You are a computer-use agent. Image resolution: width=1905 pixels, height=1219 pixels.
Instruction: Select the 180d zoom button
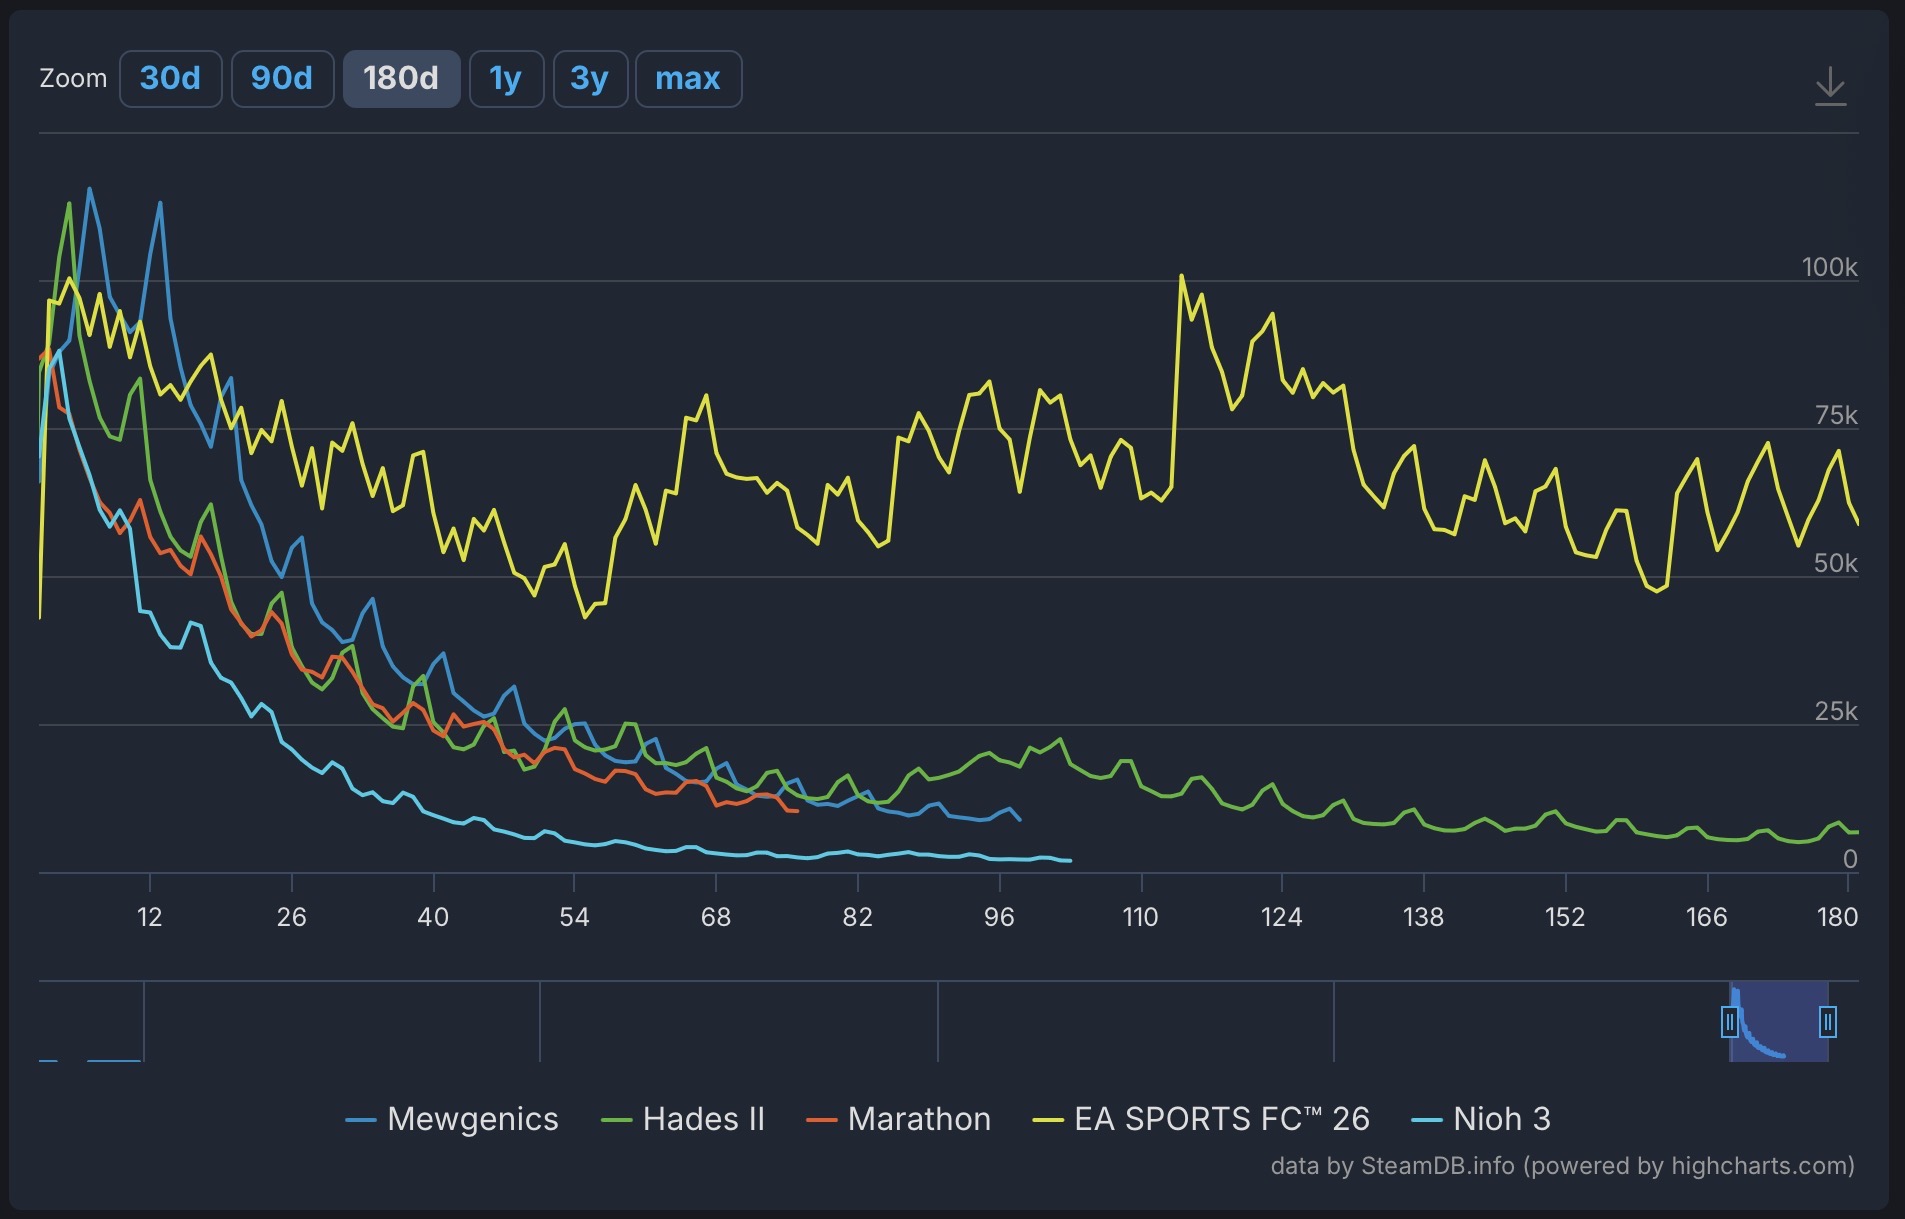pyautogui.click(x=401, y=79)
